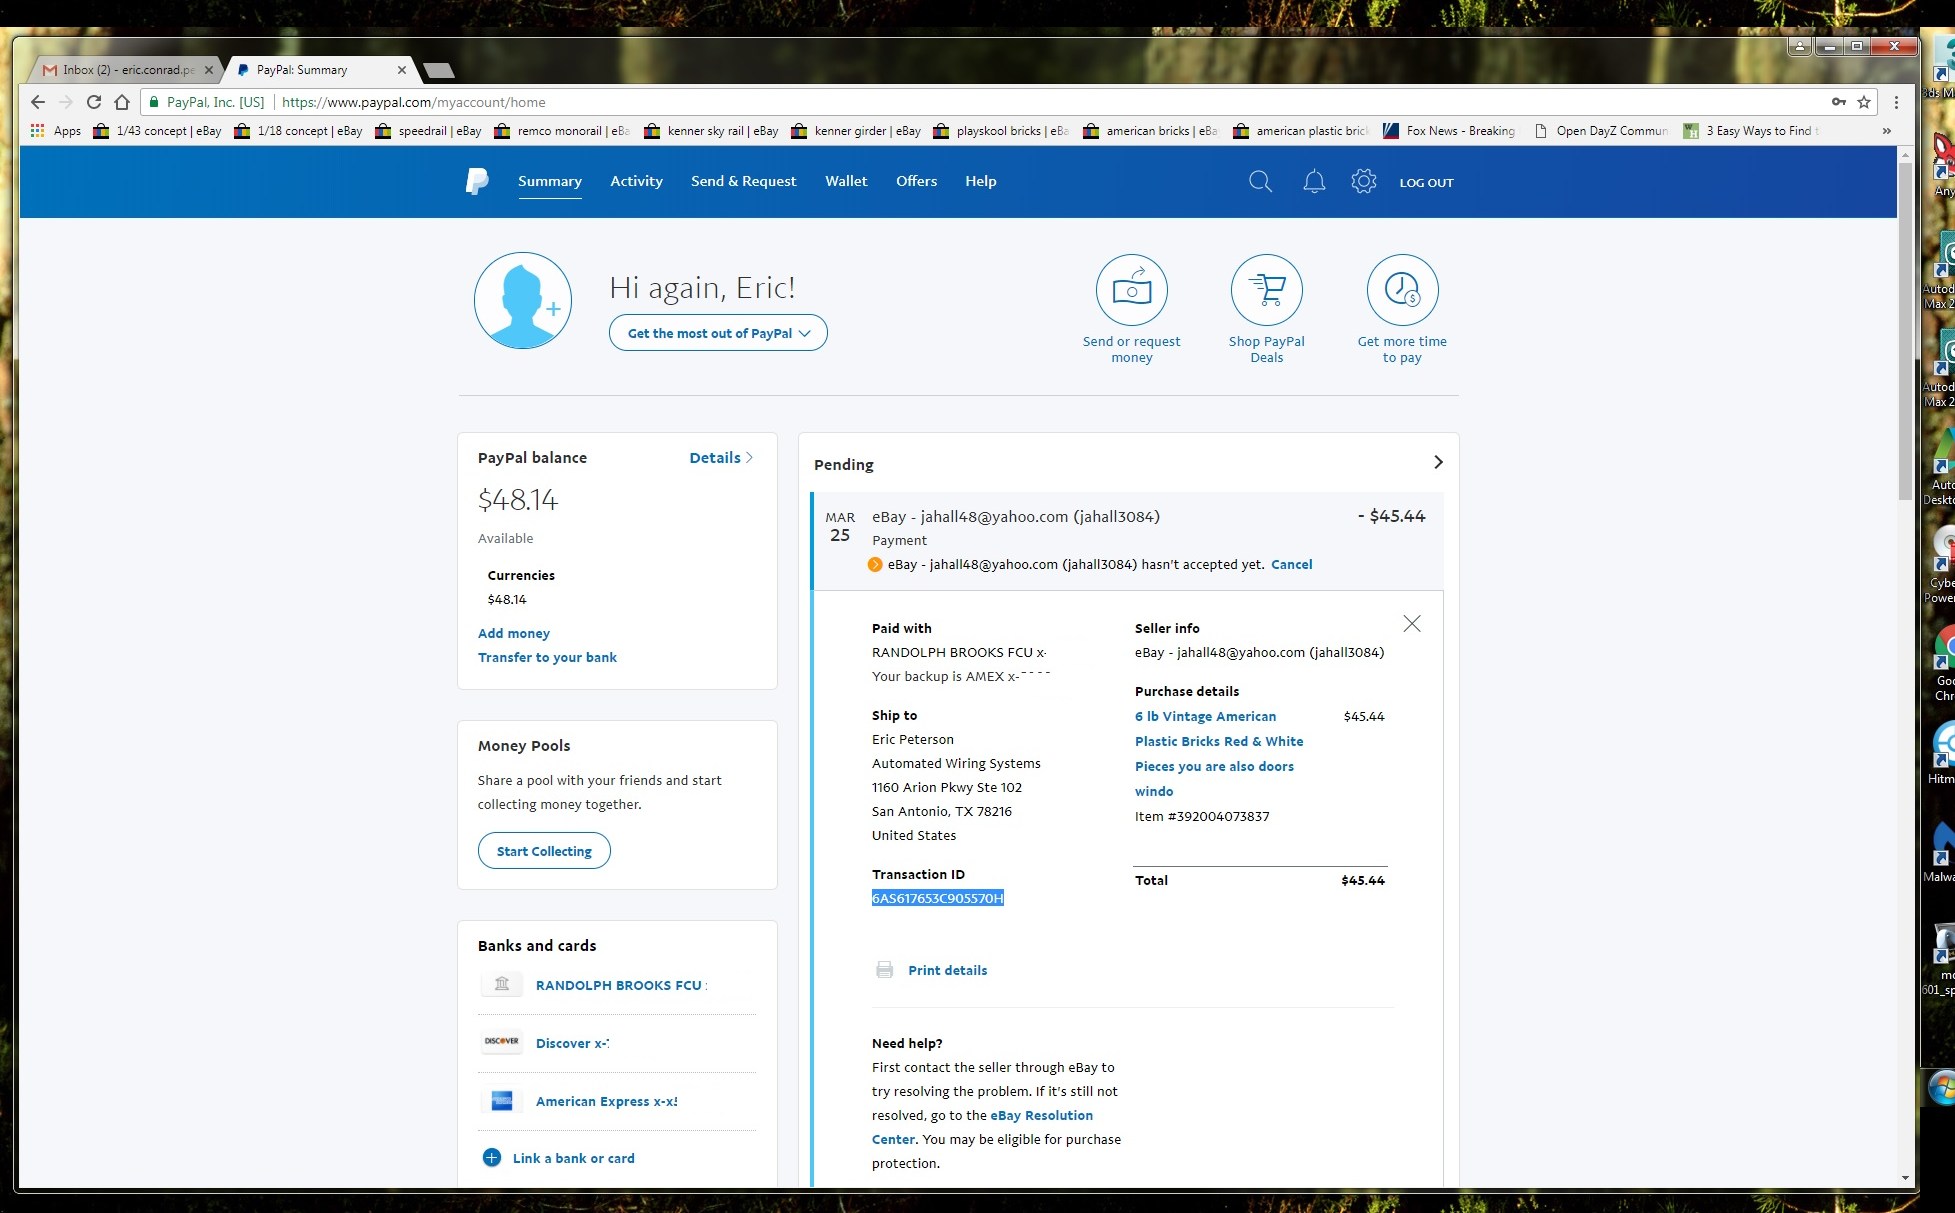Screen dimensions: 1955x1213
Task: Click the PayPal logo icon
Action: 477,181
